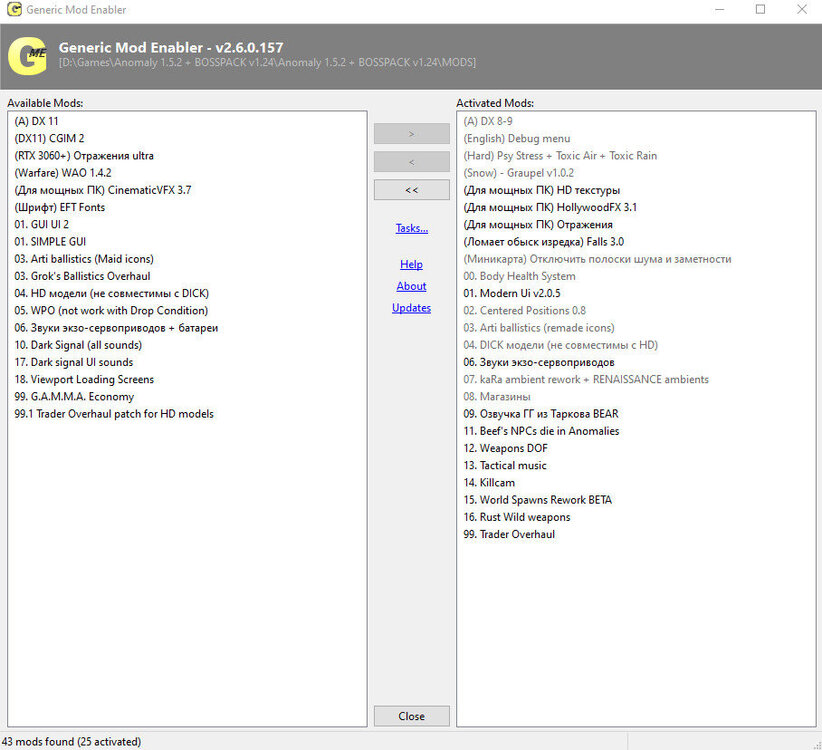Select the (A) DX 11 available mod
822x750 pixels.
click(x=37, y=121)
